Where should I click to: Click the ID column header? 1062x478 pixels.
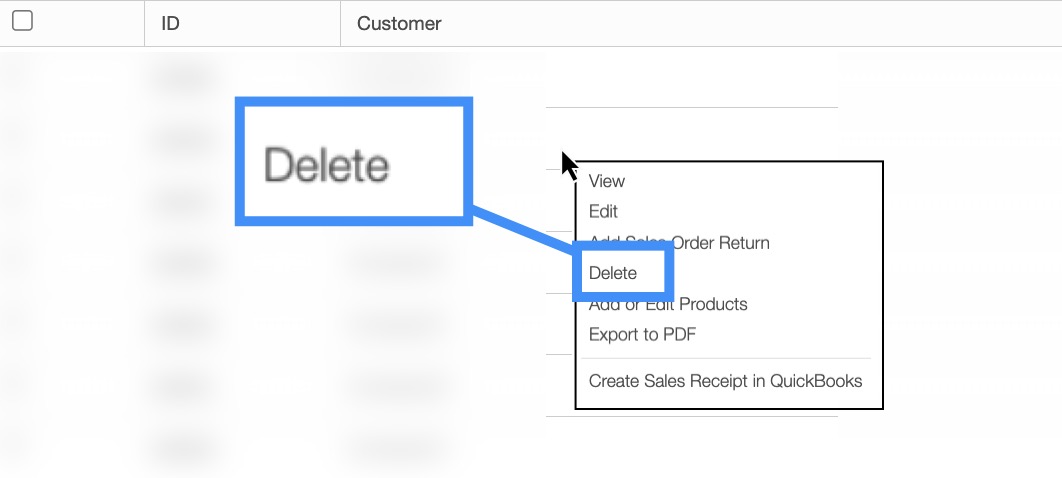click(x=171, y=23)
